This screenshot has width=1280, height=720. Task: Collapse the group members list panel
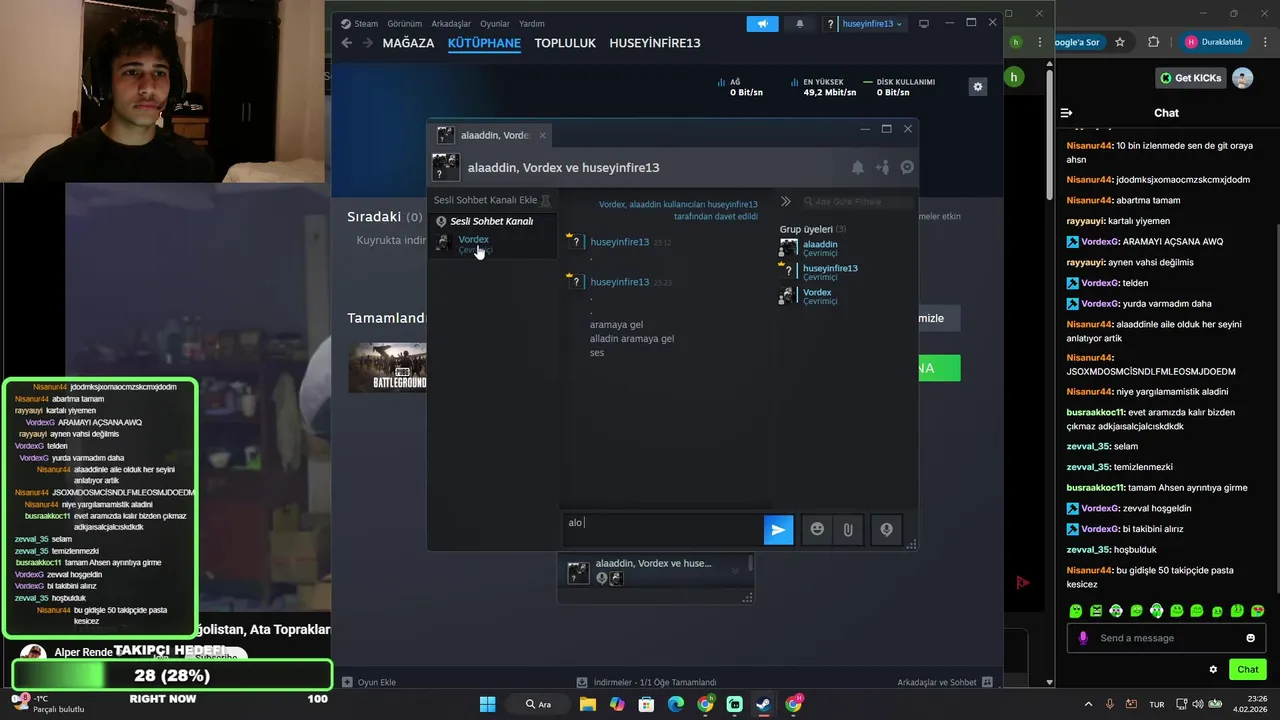786,201
